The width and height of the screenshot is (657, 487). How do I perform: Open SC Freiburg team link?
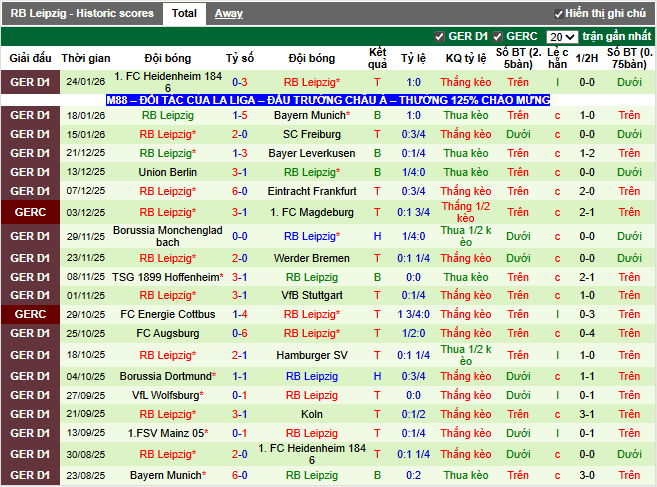(x=312, y=135)
